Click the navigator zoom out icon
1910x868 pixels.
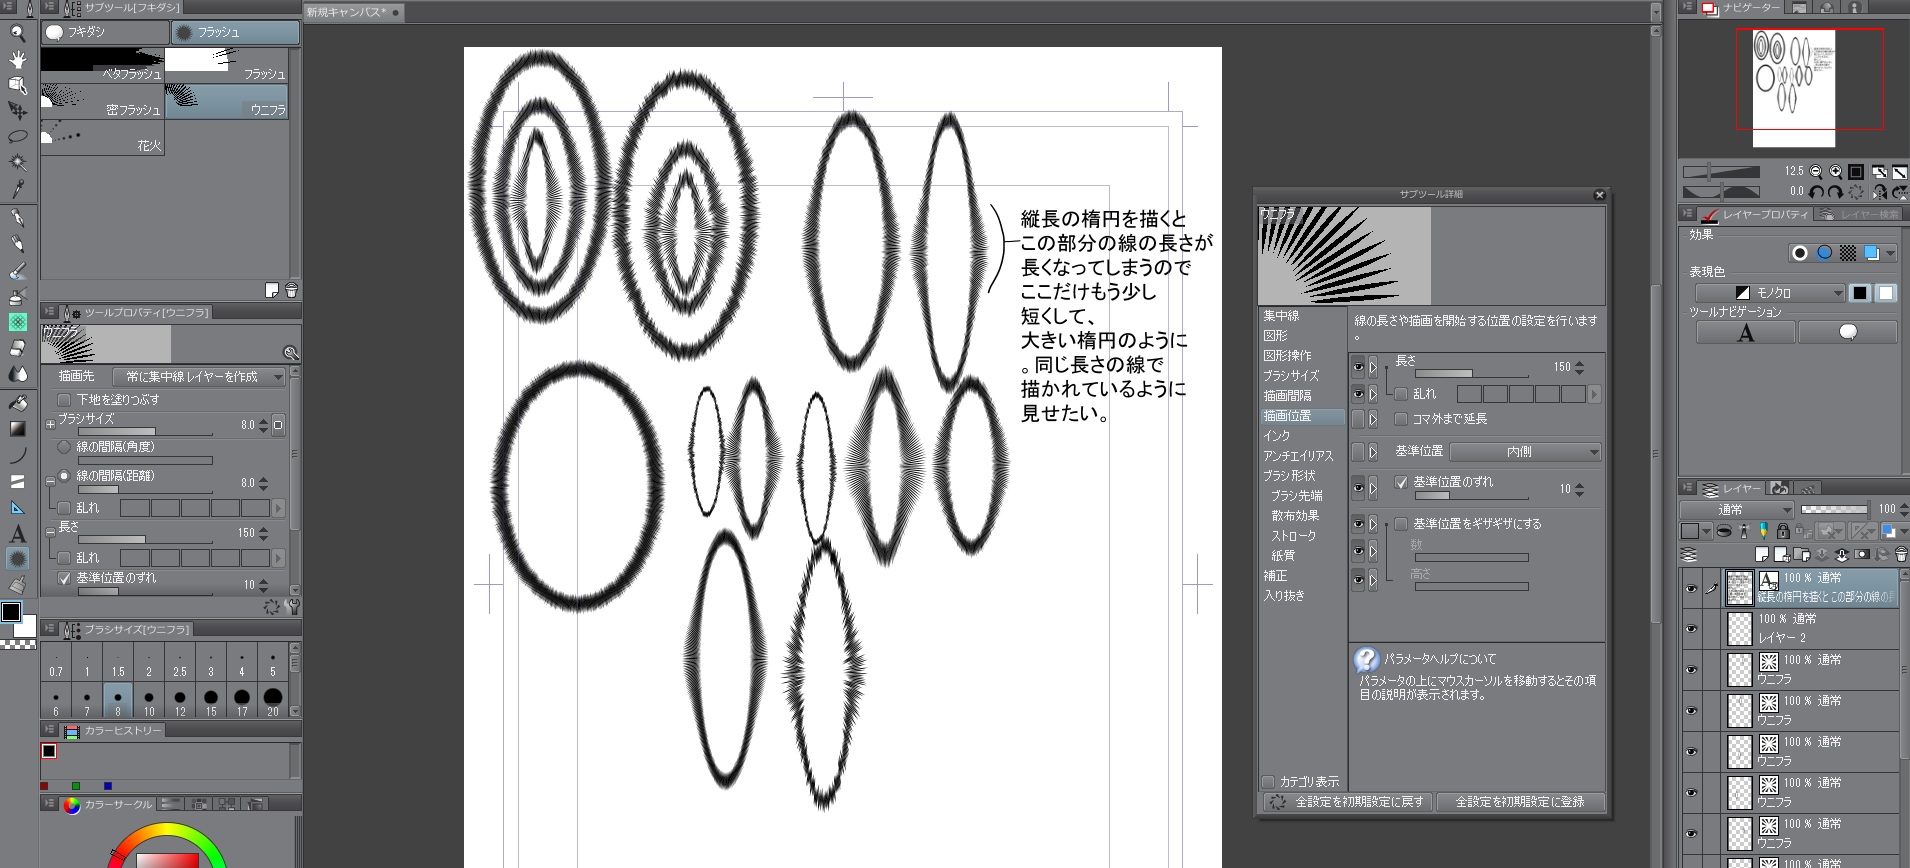[x=1816, y=171]
